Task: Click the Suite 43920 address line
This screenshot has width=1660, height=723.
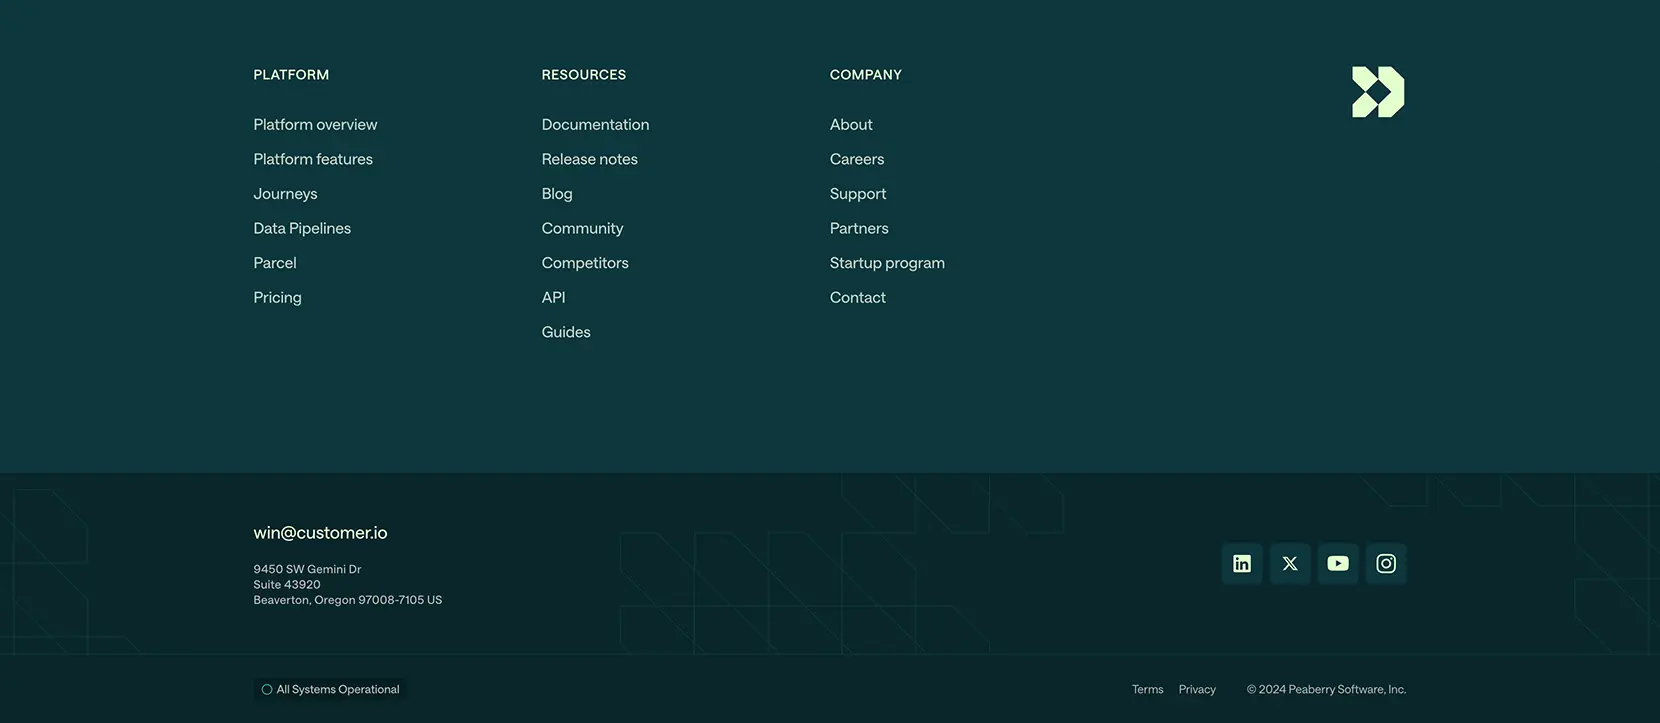Action: coord(287,585)
